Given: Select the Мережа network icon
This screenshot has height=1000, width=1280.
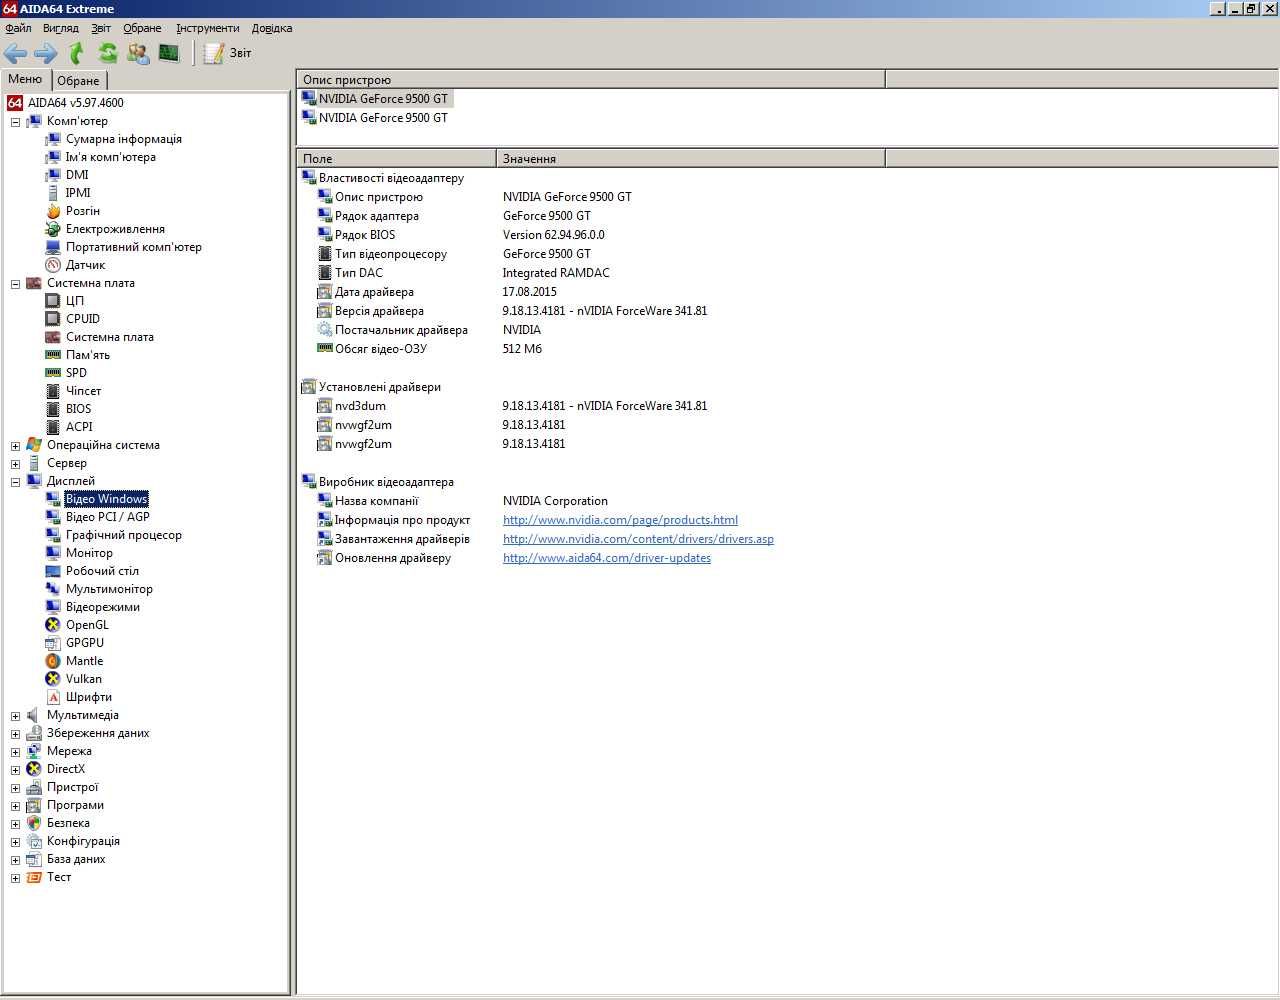Looking at the screenshot, I should pos(34,751).
